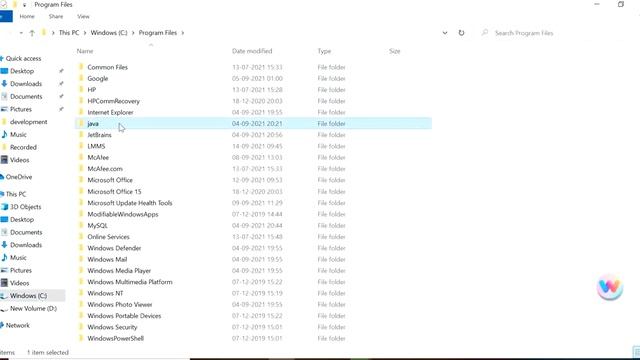The height and width of the screenshot is (360, 640).
Task: Select This PC in the breadcrumb path
Action: pos(69,33)
